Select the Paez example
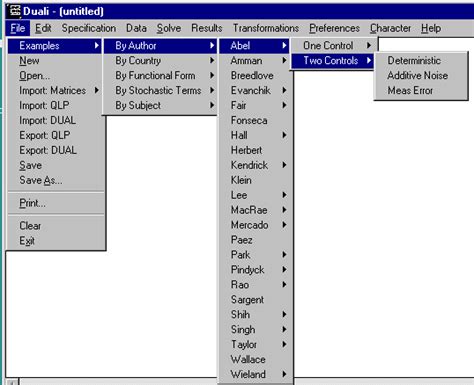Viewport: 474px width, 385px height. pyautogui.click(x=256, y=240)
